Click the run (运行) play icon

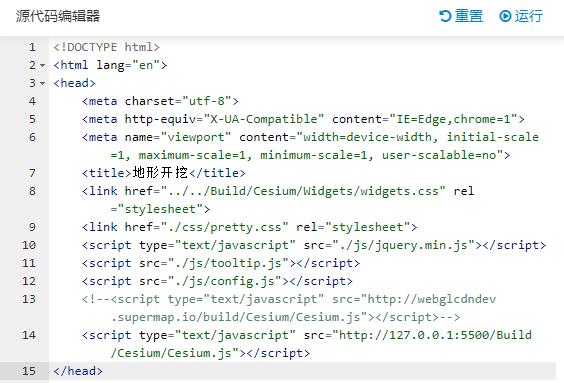(505, 16)
